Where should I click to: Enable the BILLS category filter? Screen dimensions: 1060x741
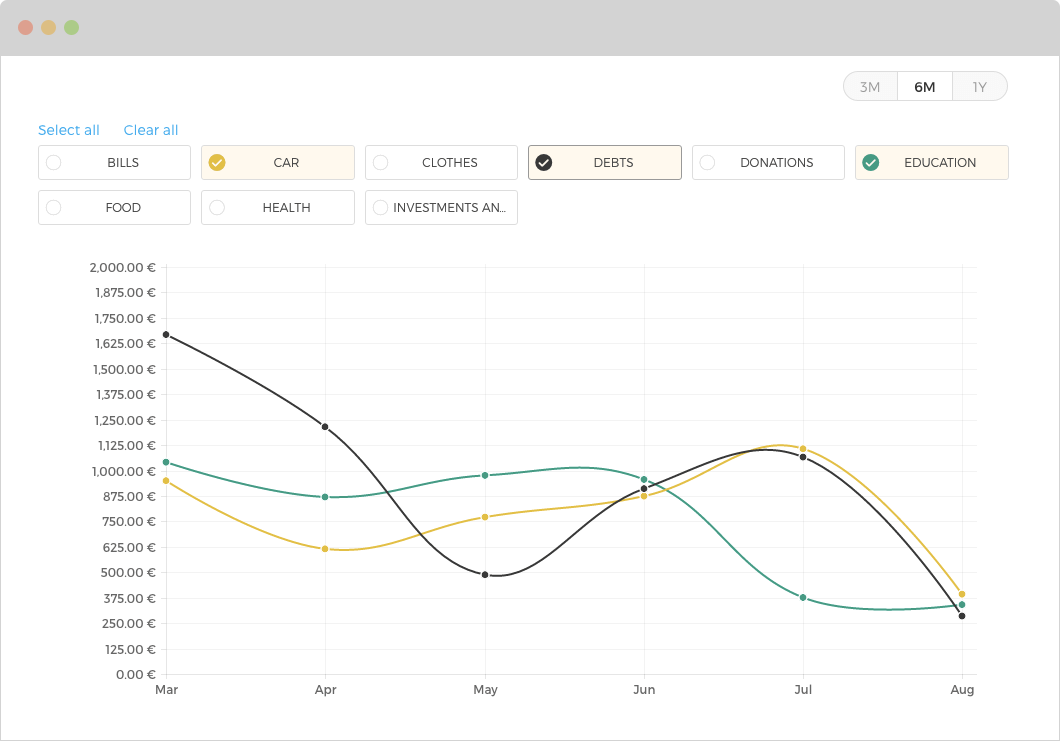114,162
